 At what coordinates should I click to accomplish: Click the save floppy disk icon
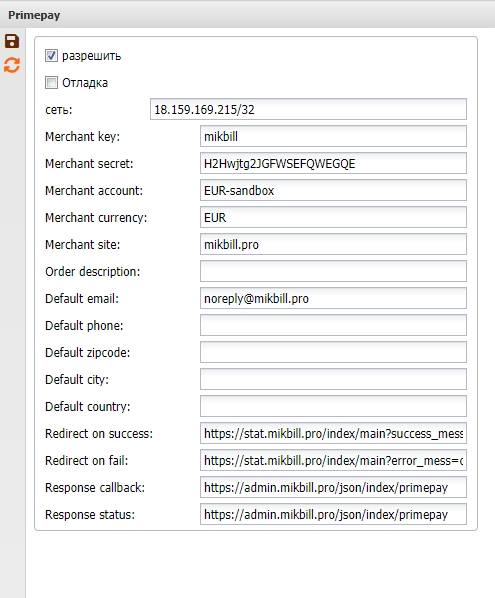click(12, 41)
